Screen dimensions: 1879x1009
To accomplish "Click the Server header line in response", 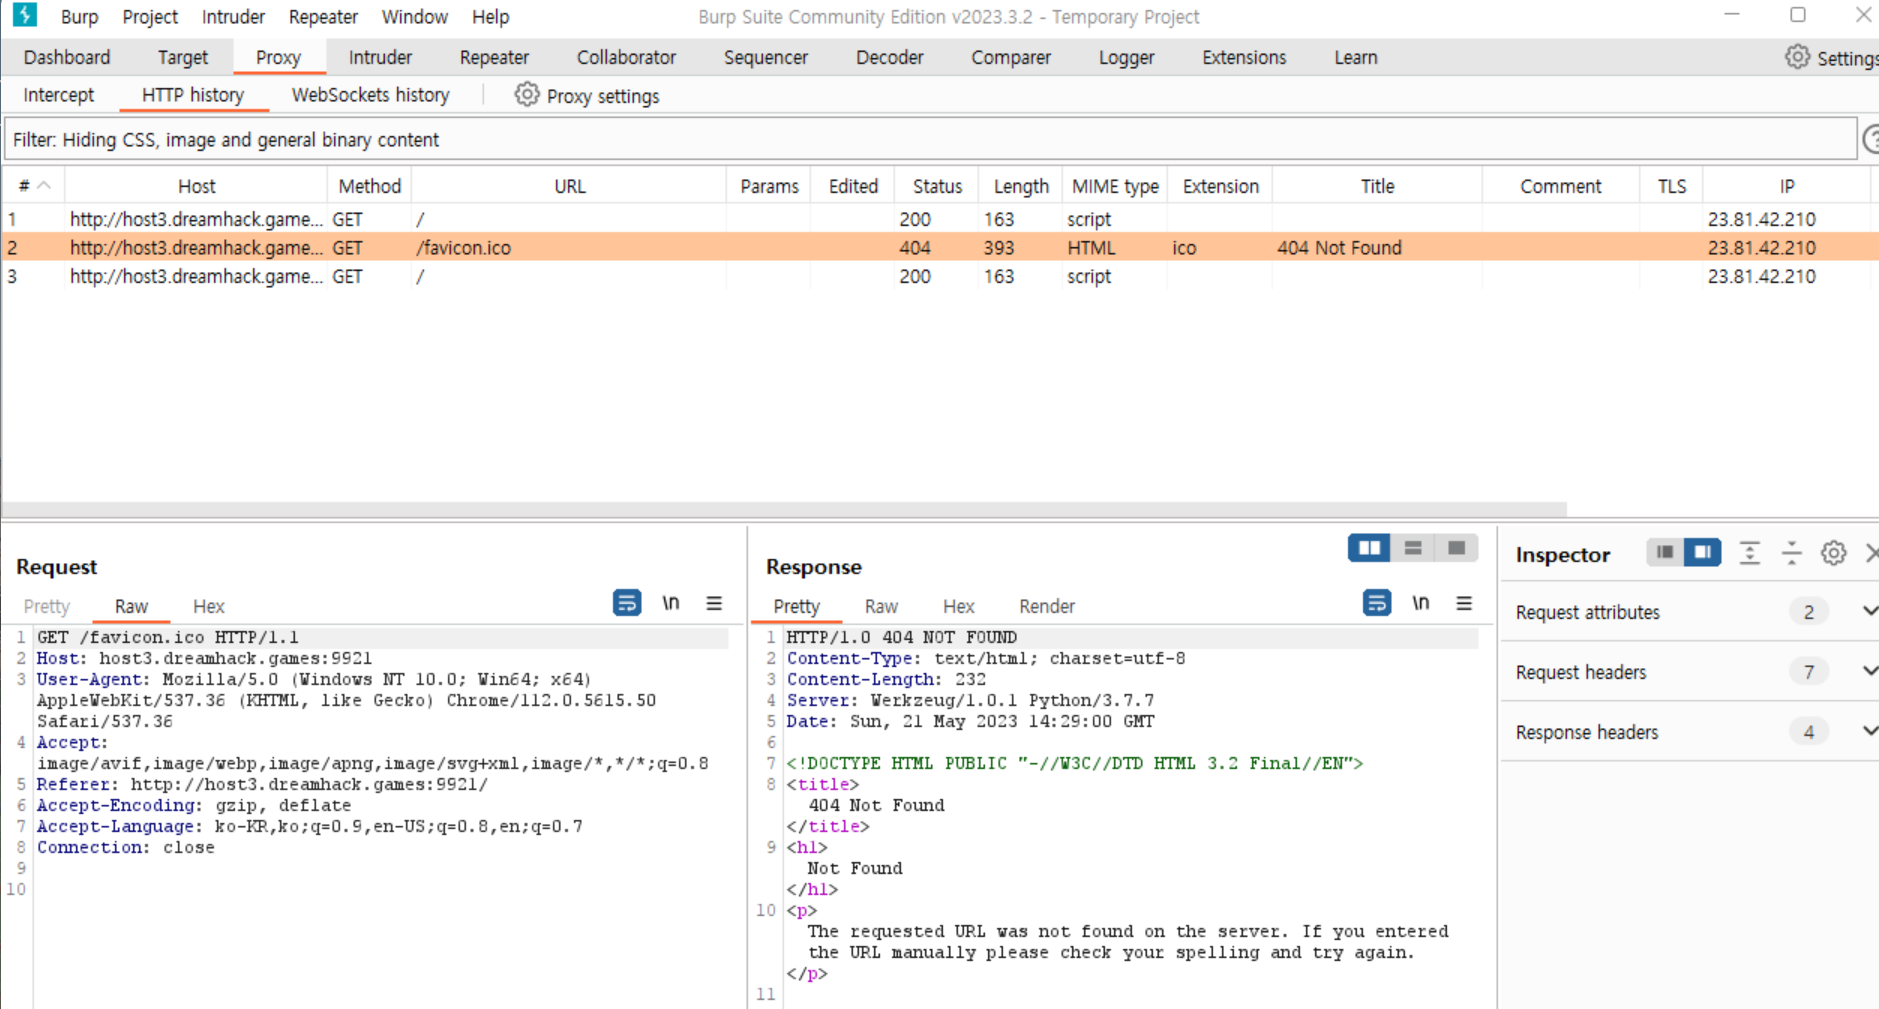I will click(970, 700).
